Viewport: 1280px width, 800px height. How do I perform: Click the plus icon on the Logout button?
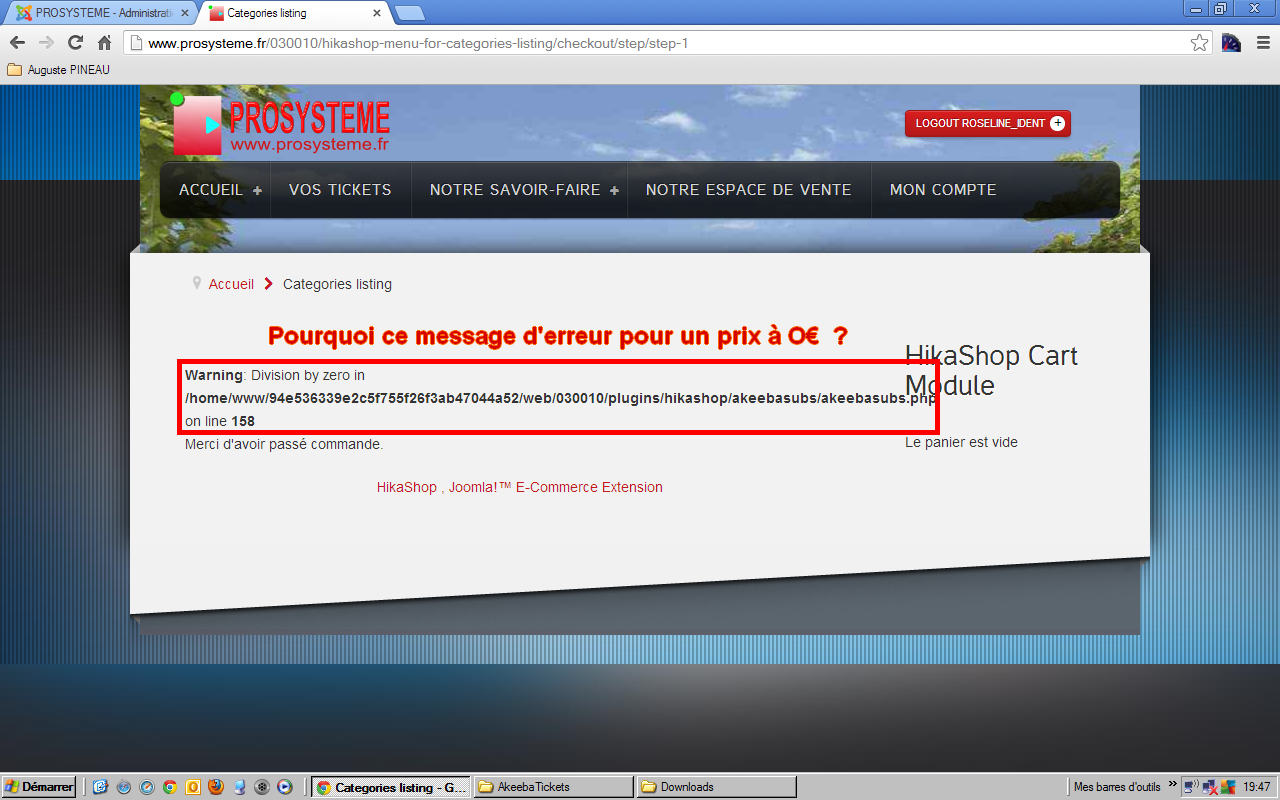(1057, 123)
